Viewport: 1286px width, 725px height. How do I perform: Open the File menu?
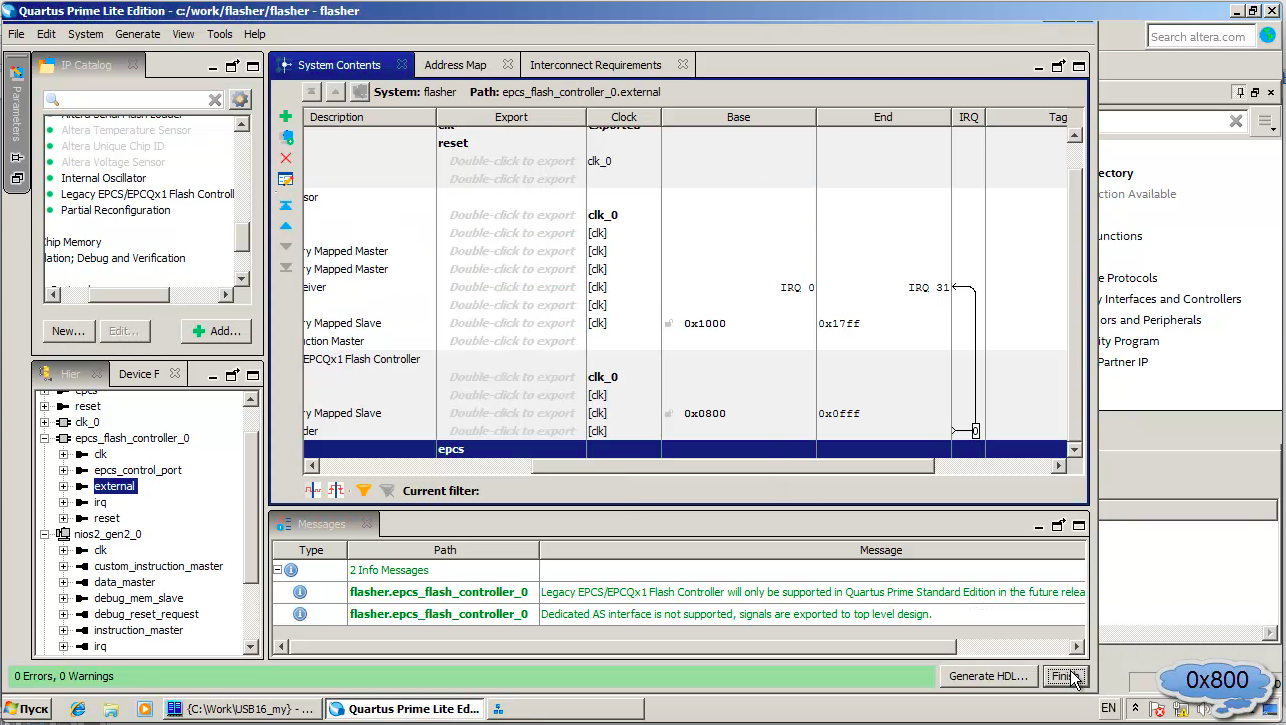[x=16, y=34]
